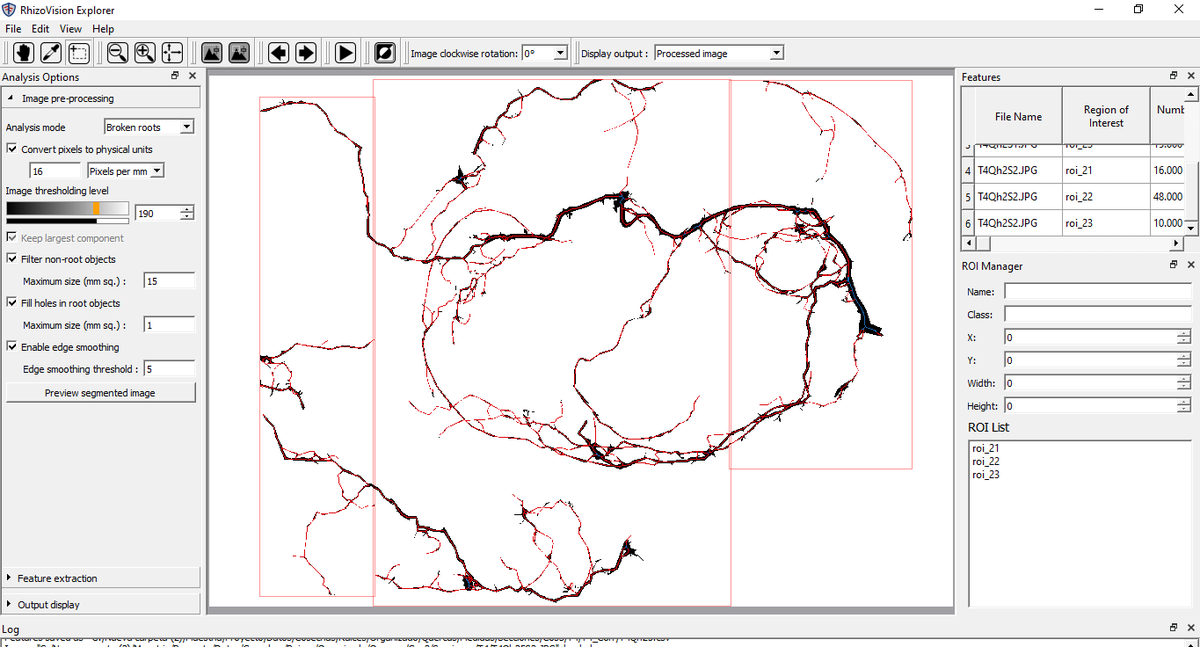This screenshot has height=647, width=1200.
Task: Close the Features panel
Action: tap(1190, 77)
